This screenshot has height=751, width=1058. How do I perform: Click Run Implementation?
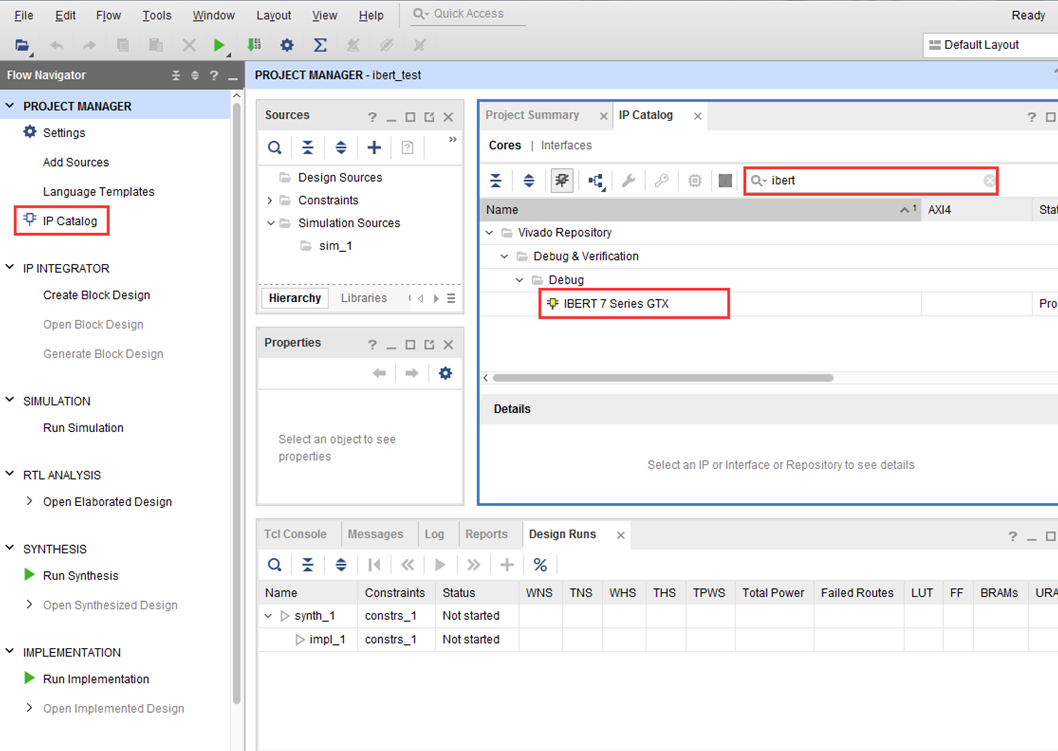pyautogui.click(x=96, y=679)
